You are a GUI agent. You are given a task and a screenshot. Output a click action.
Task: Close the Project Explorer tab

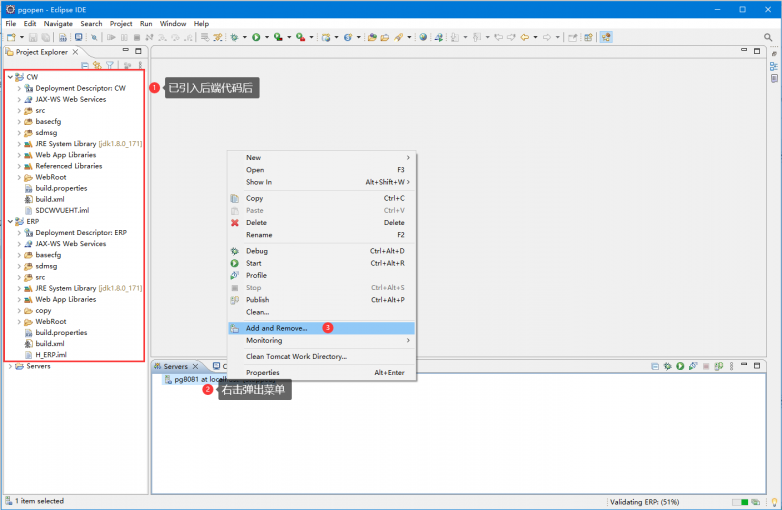click(75, 51)
